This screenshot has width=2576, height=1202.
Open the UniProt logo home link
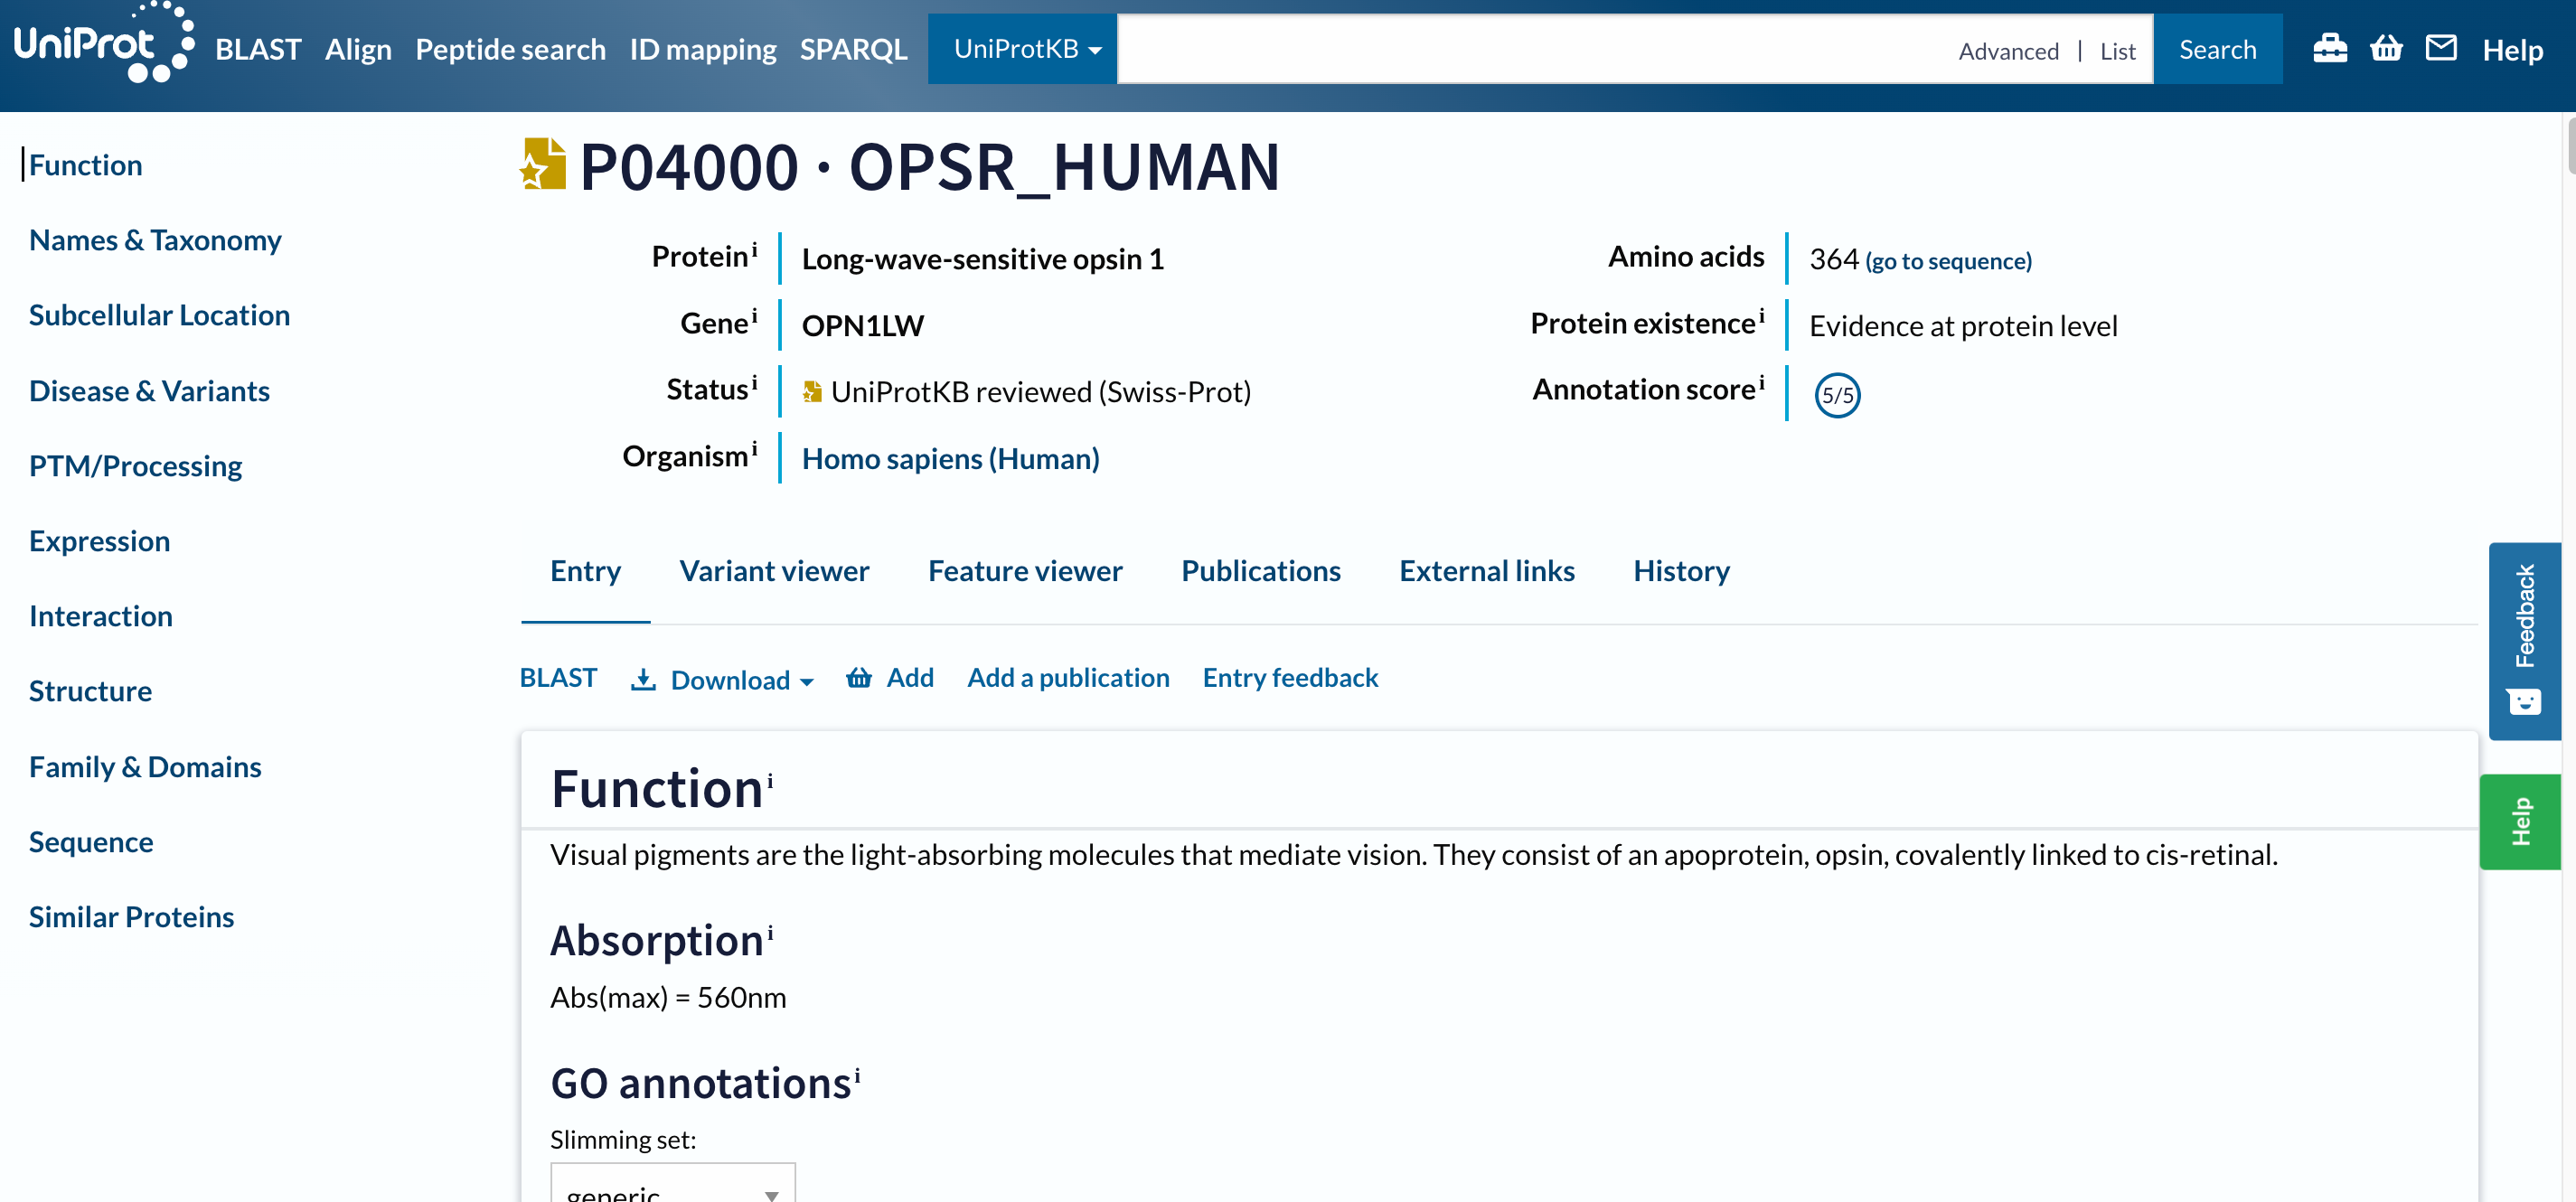[103, 42]
